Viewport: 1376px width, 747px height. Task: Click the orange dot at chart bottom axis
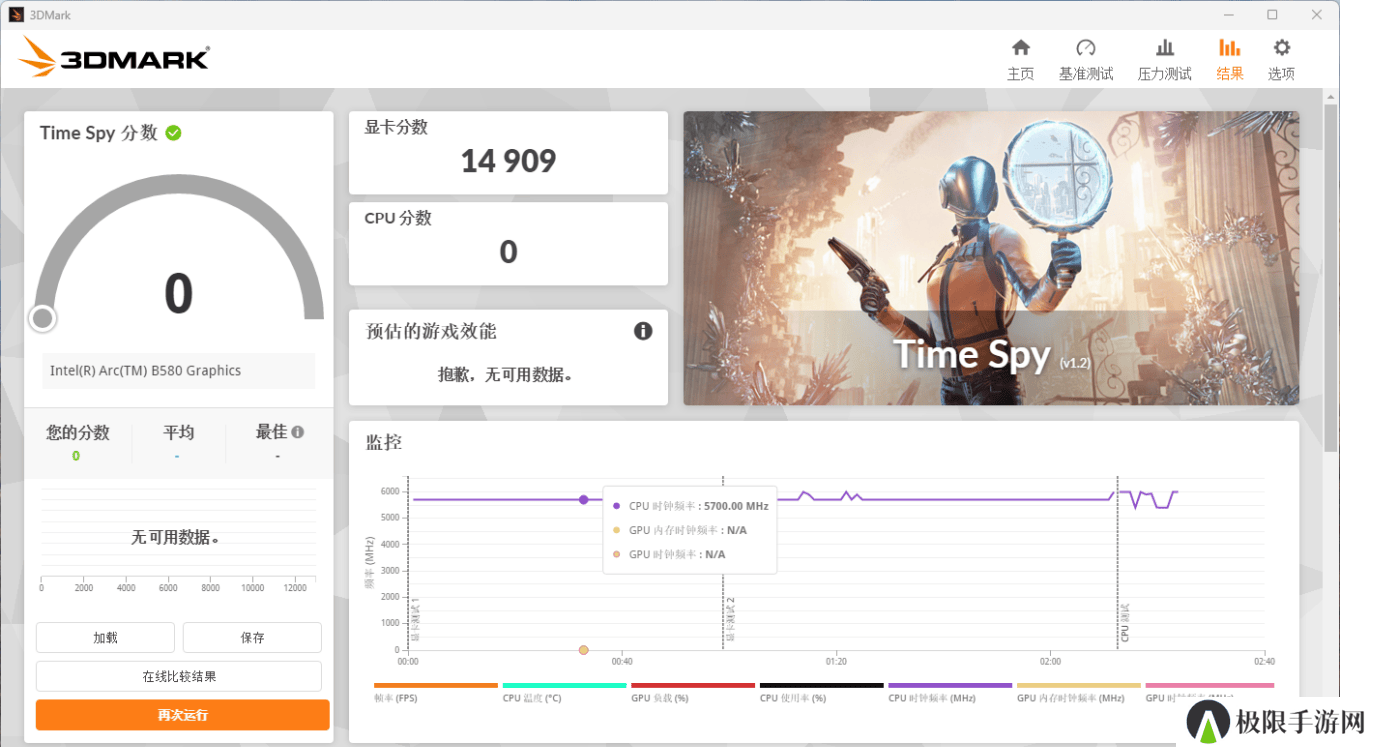pos(584,650)
